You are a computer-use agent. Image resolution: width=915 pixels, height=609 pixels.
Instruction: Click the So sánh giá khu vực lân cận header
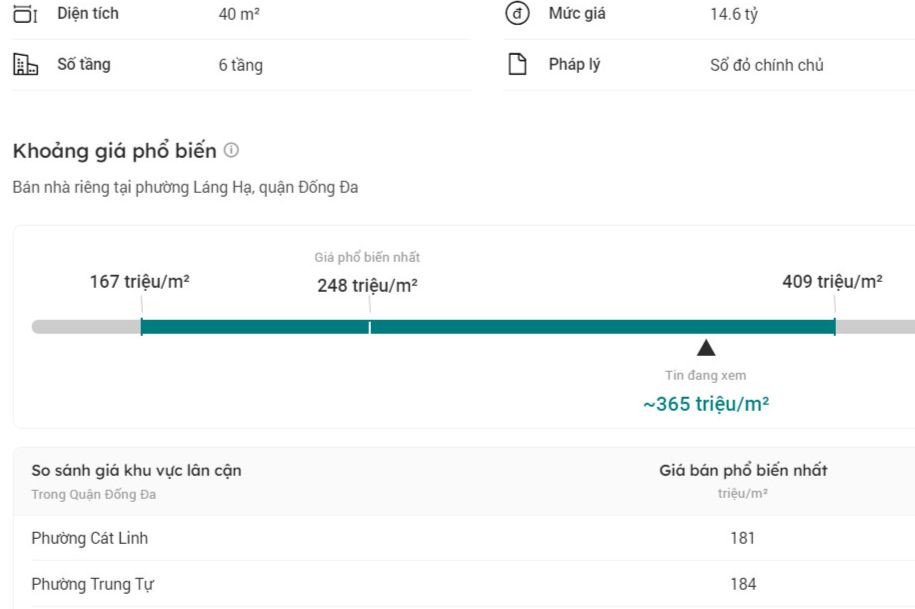(136, 470)
